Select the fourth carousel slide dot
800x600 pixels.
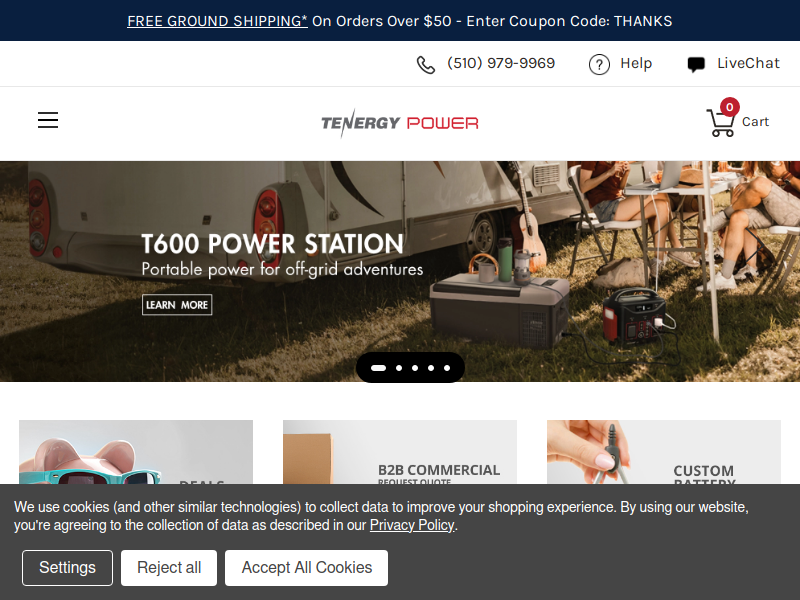pos(431,368)
